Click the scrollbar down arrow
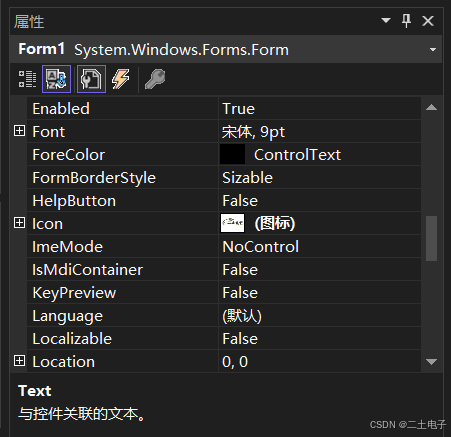The height and width of the screenshot is (437, 451). 432,362
